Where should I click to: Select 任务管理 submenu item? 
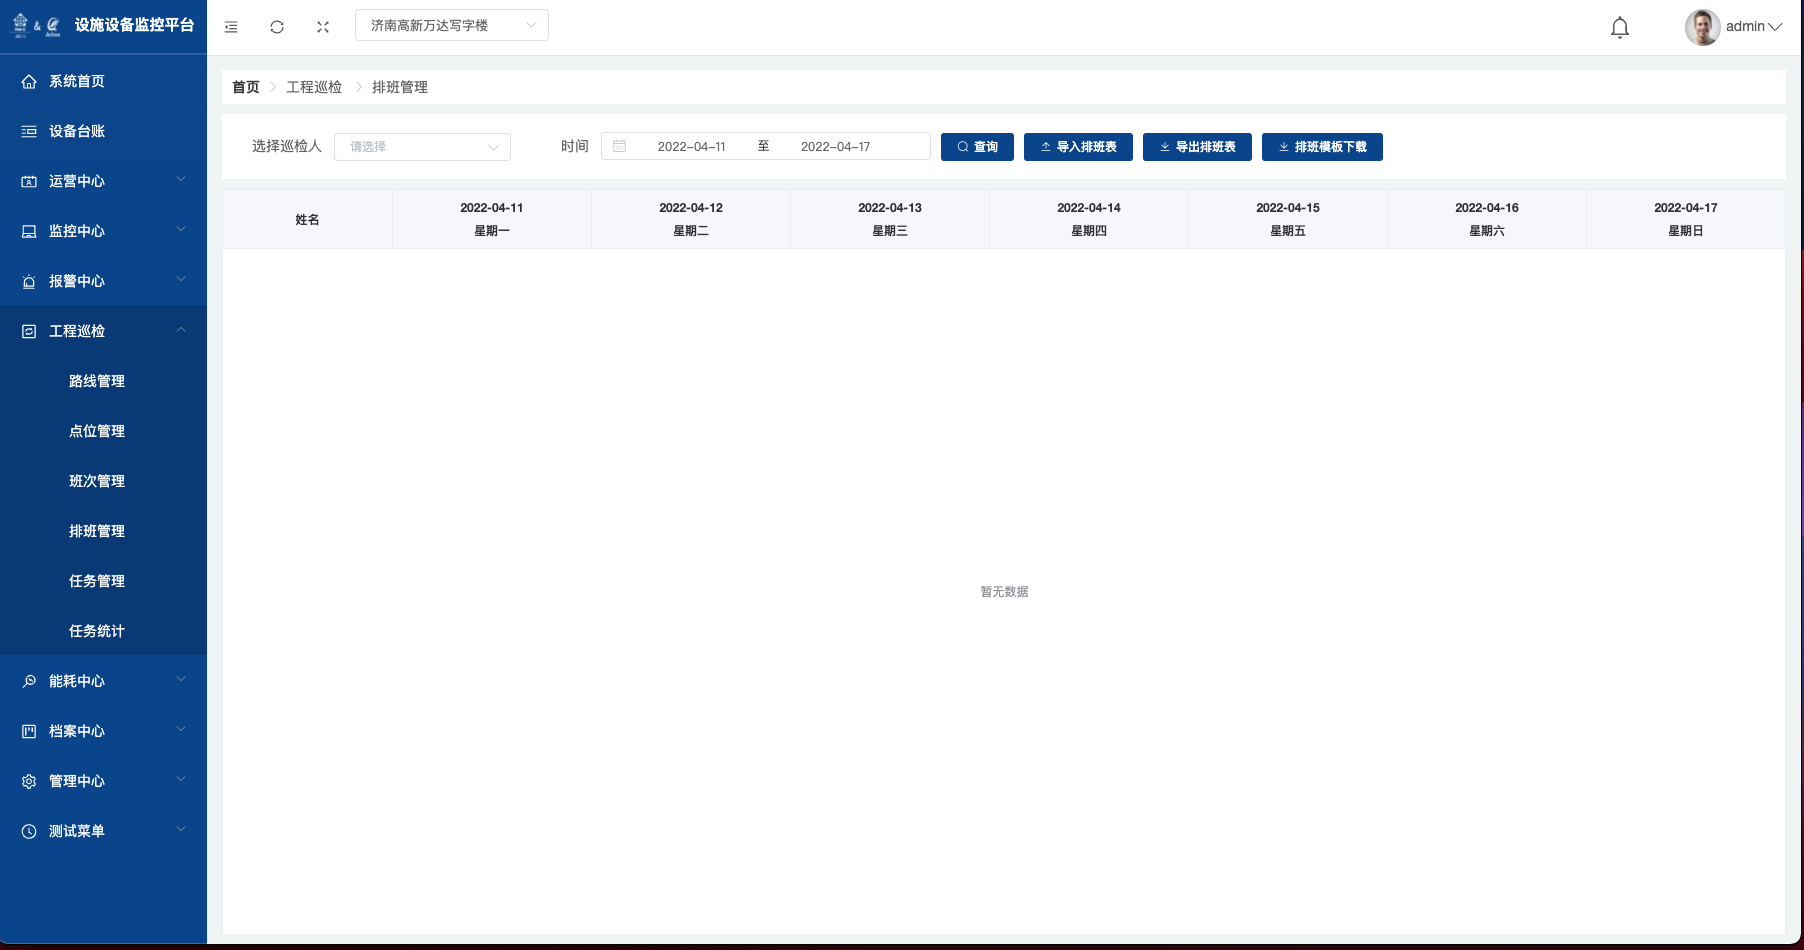click(97, 581)
